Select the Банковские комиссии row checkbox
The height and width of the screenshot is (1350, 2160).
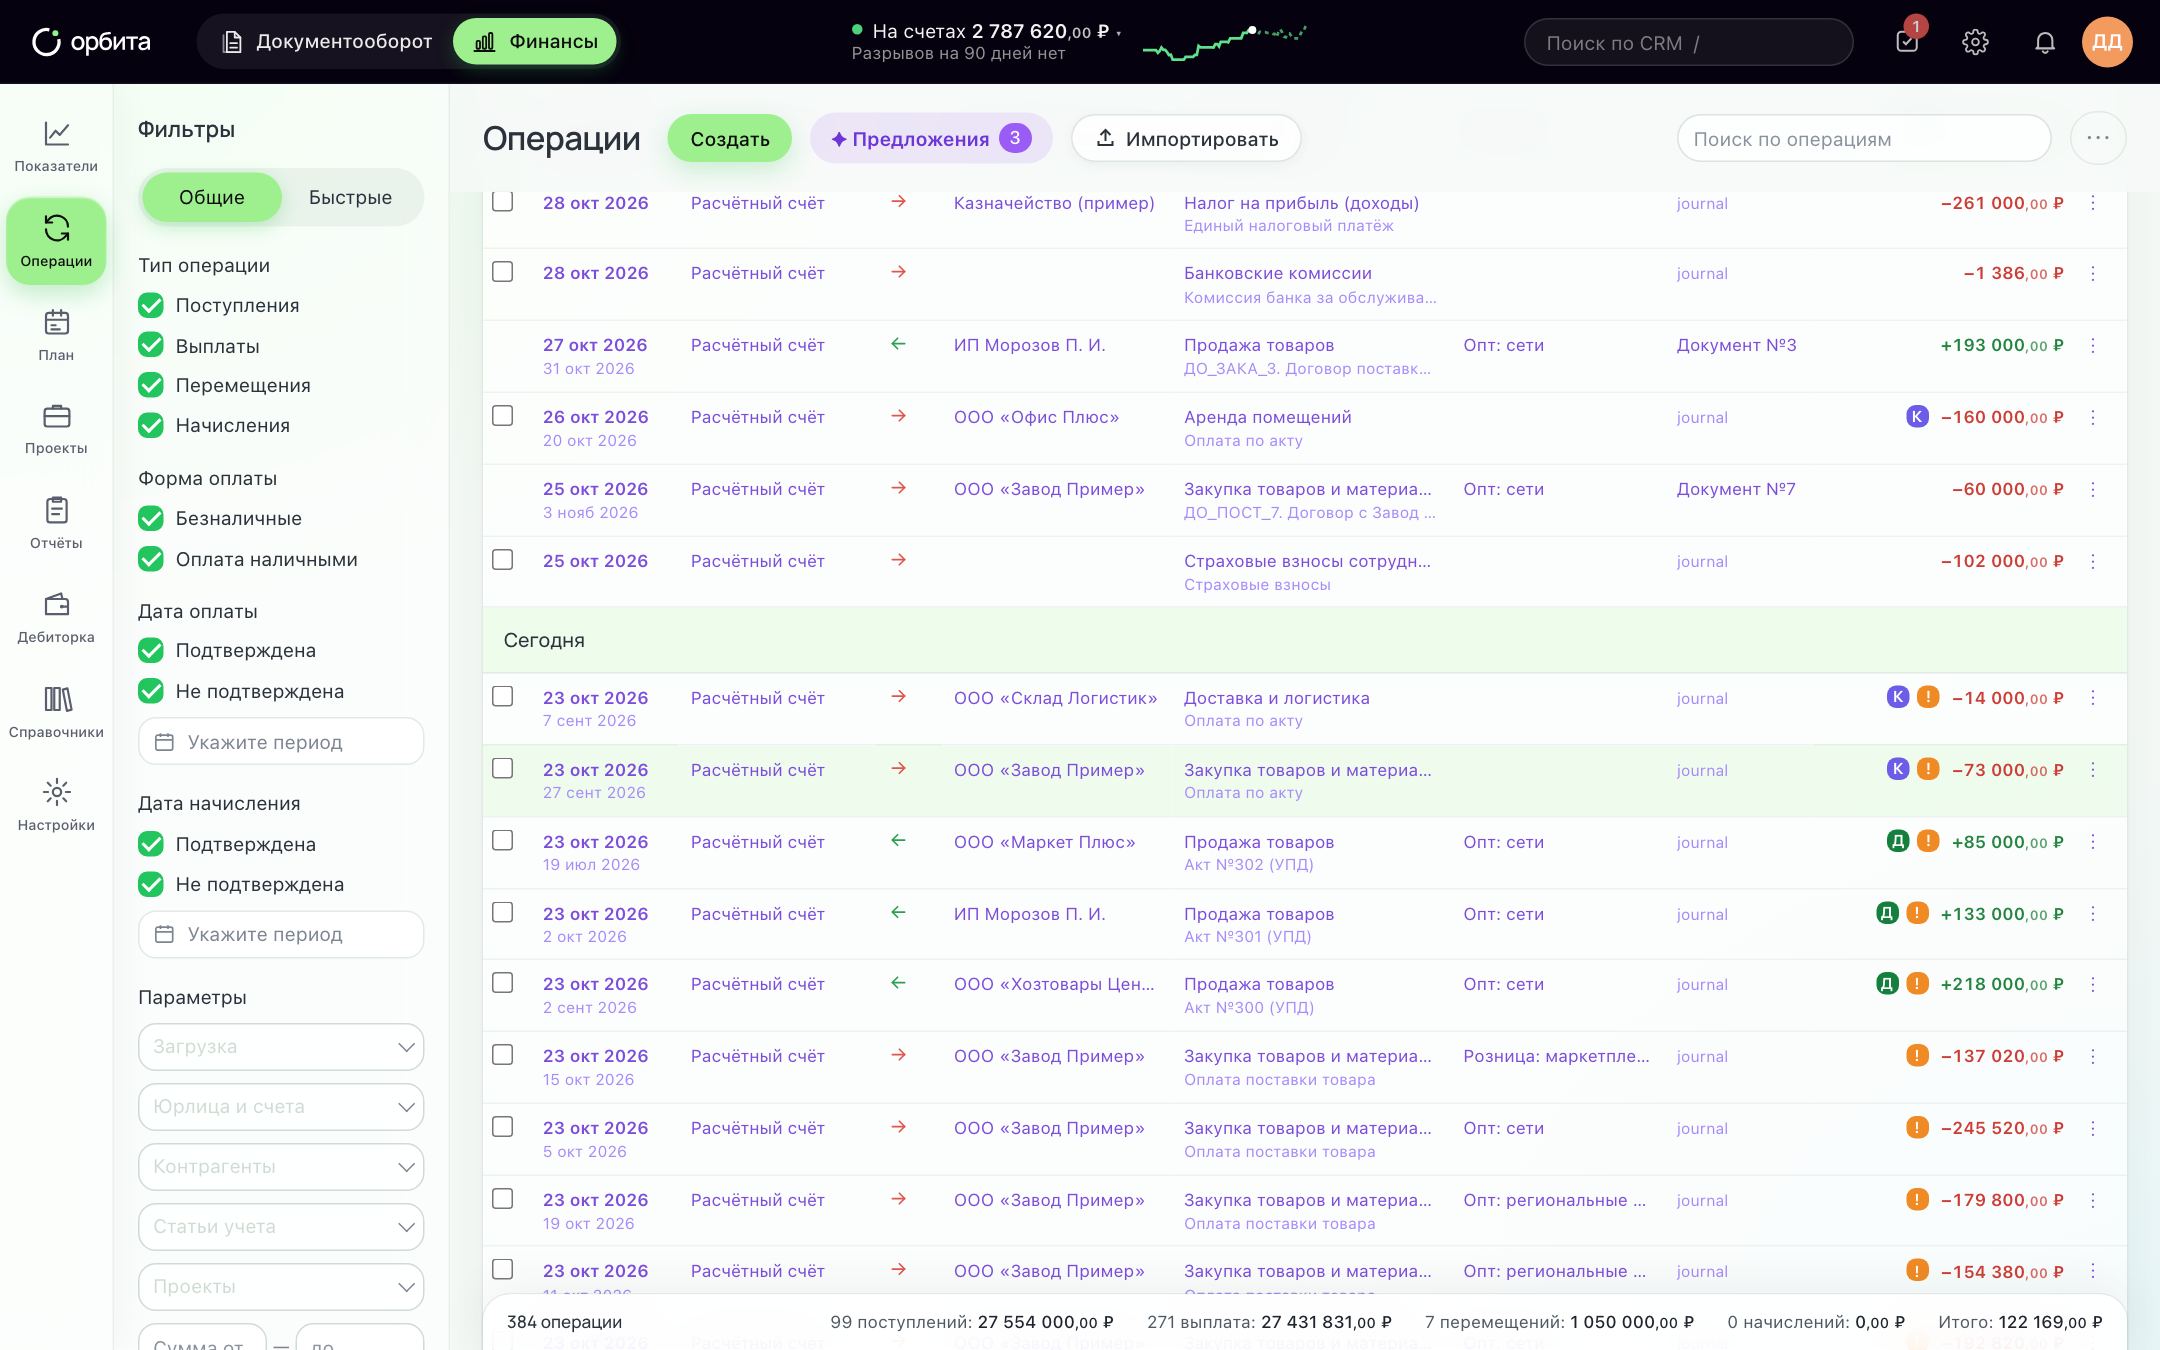503,272
